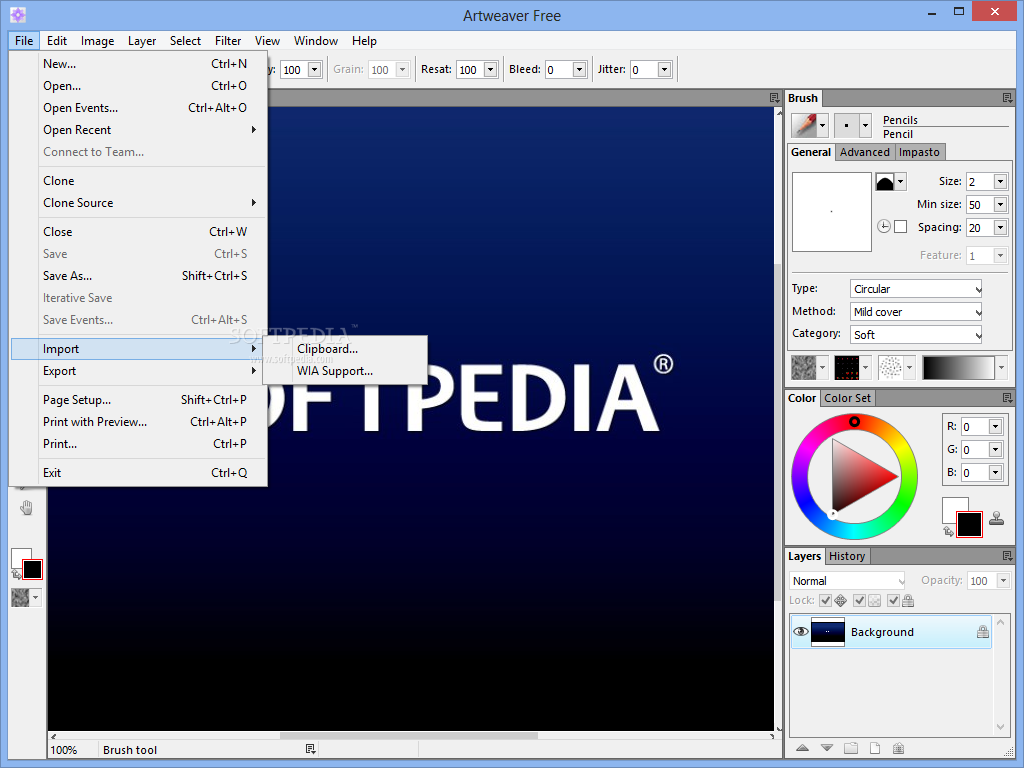Switch to the Advanced brush tab
Screen dimensions: 1024x768
[x=865, y=152]
